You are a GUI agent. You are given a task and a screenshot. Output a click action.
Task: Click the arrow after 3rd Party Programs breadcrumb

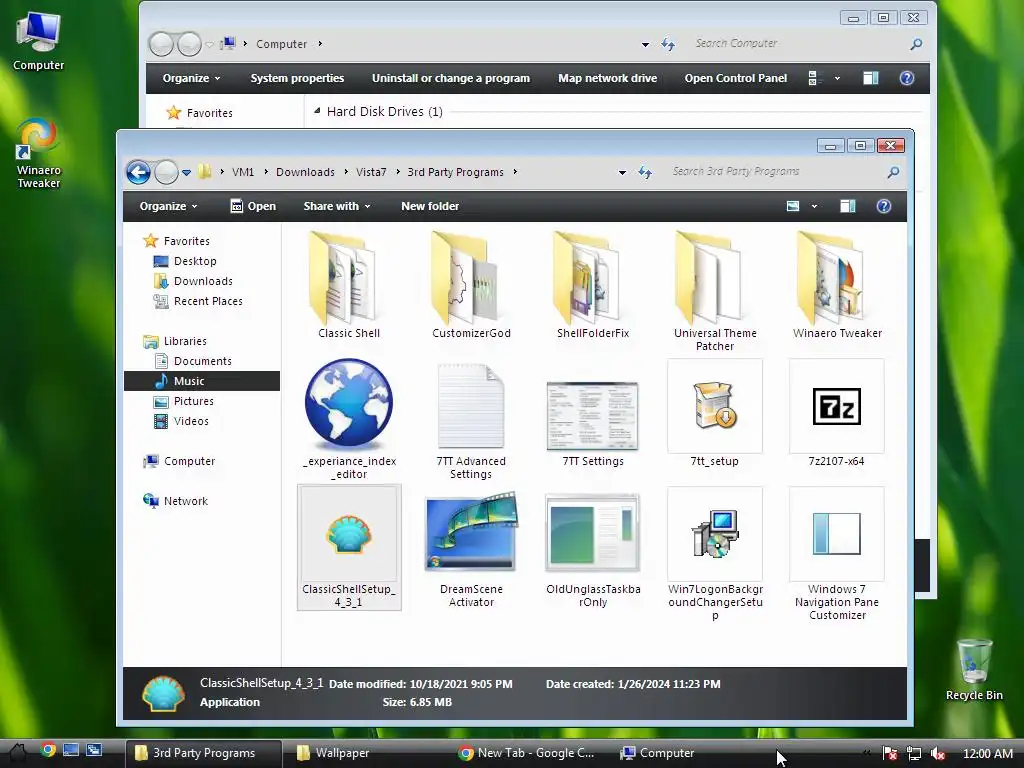(515, 172)
